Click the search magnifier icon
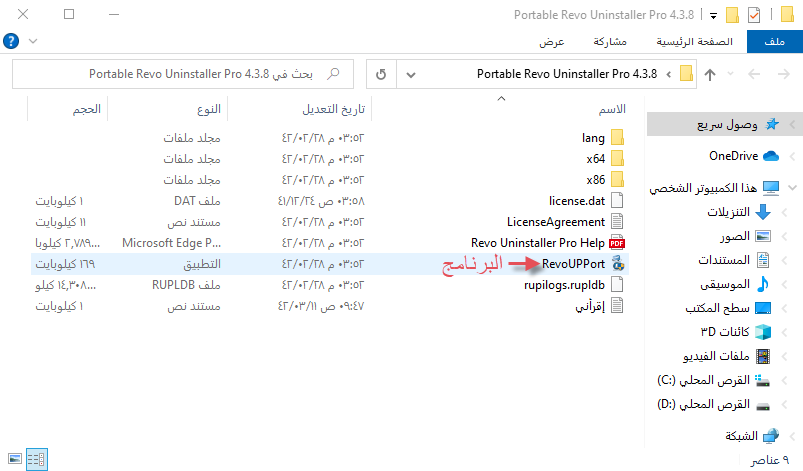Image resolution: width=803 pixels, height=471 pixels. coord(333,74)
